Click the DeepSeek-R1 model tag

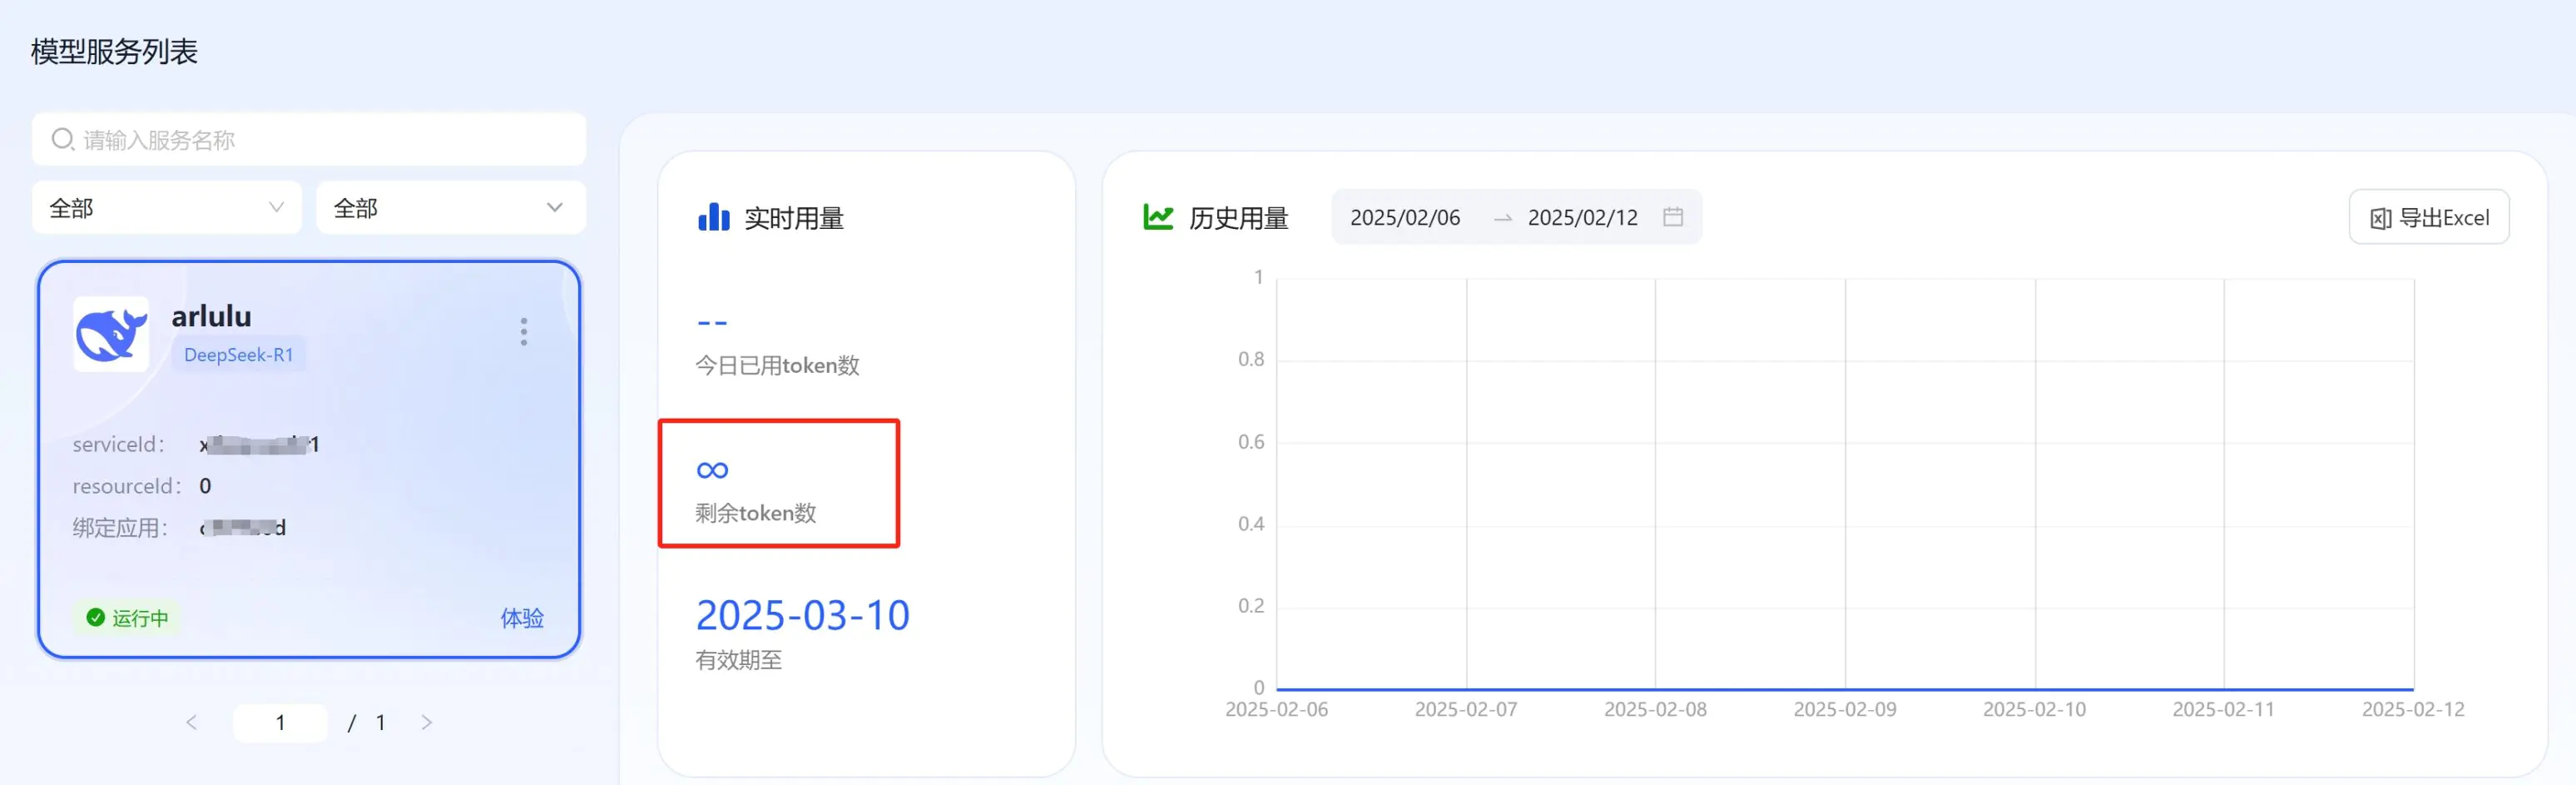click(x=238, y=355)
